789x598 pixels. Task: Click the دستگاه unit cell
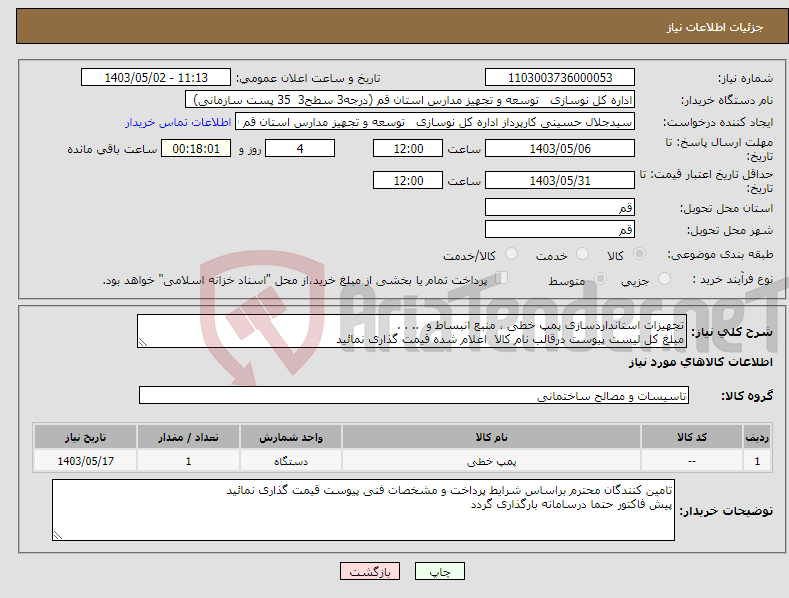tap(291, 461)
